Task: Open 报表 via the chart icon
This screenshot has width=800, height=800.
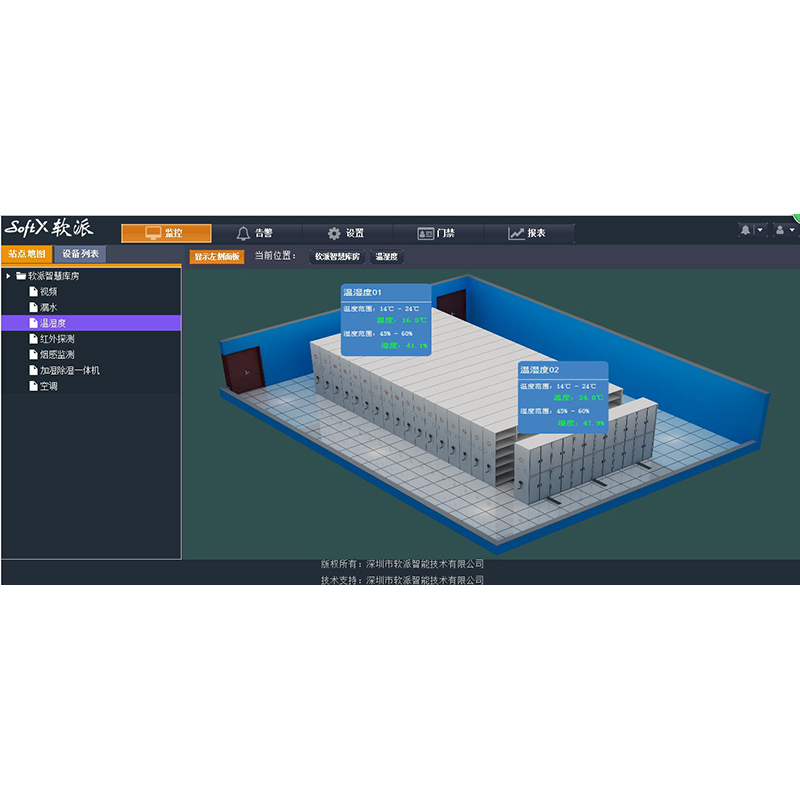Action: 516,233
